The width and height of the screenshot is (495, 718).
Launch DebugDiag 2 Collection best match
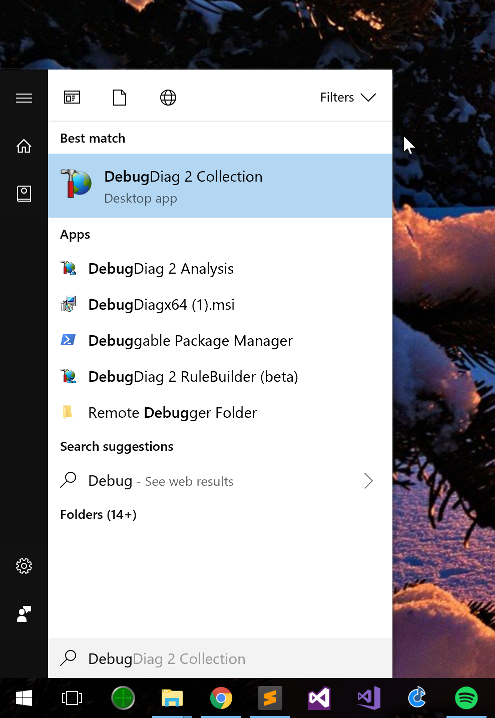[x=220, y=186]
